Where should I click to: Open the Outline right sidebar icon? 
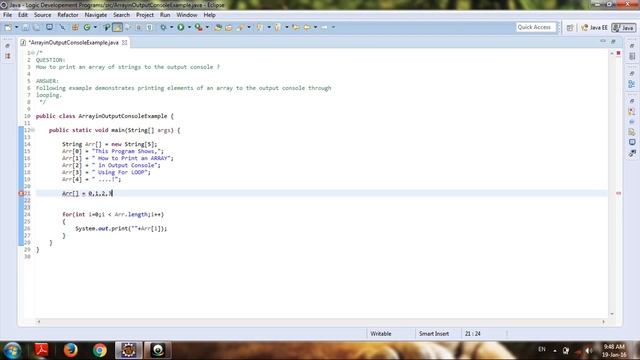click(632, 84)
